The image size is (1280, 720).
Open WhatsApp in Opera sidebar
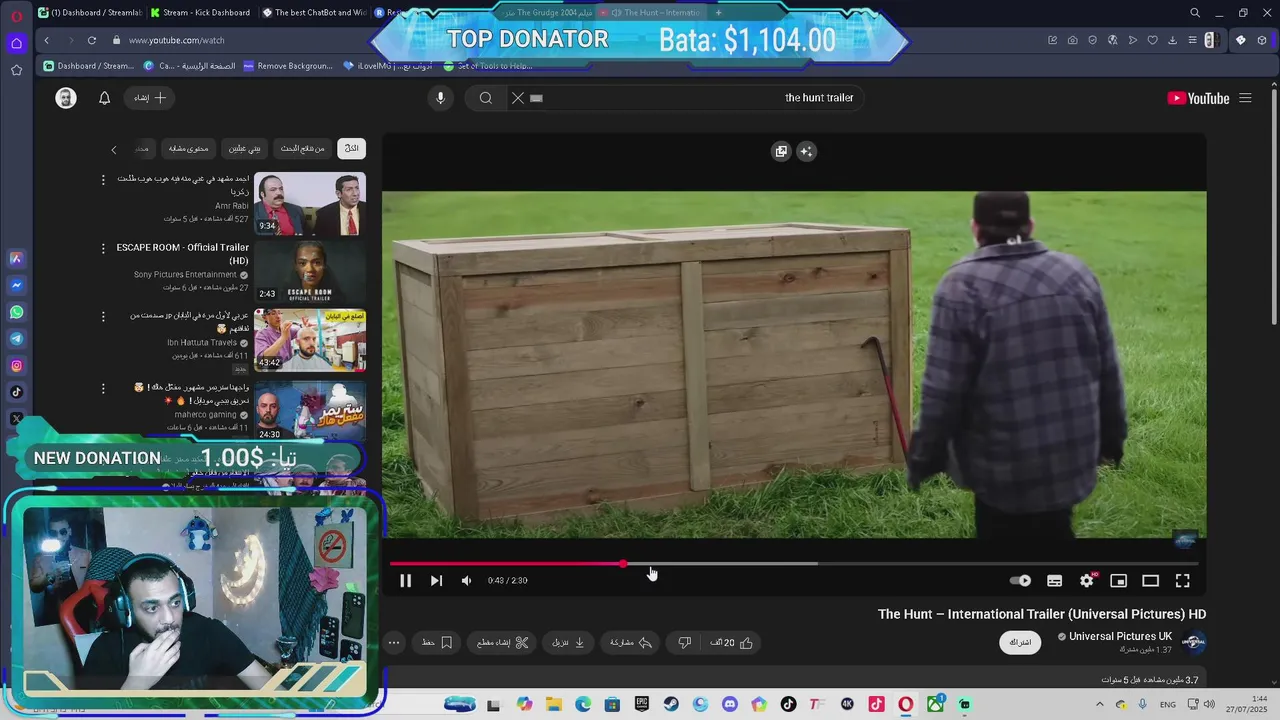pyautogui.click(x=16, y=312)
